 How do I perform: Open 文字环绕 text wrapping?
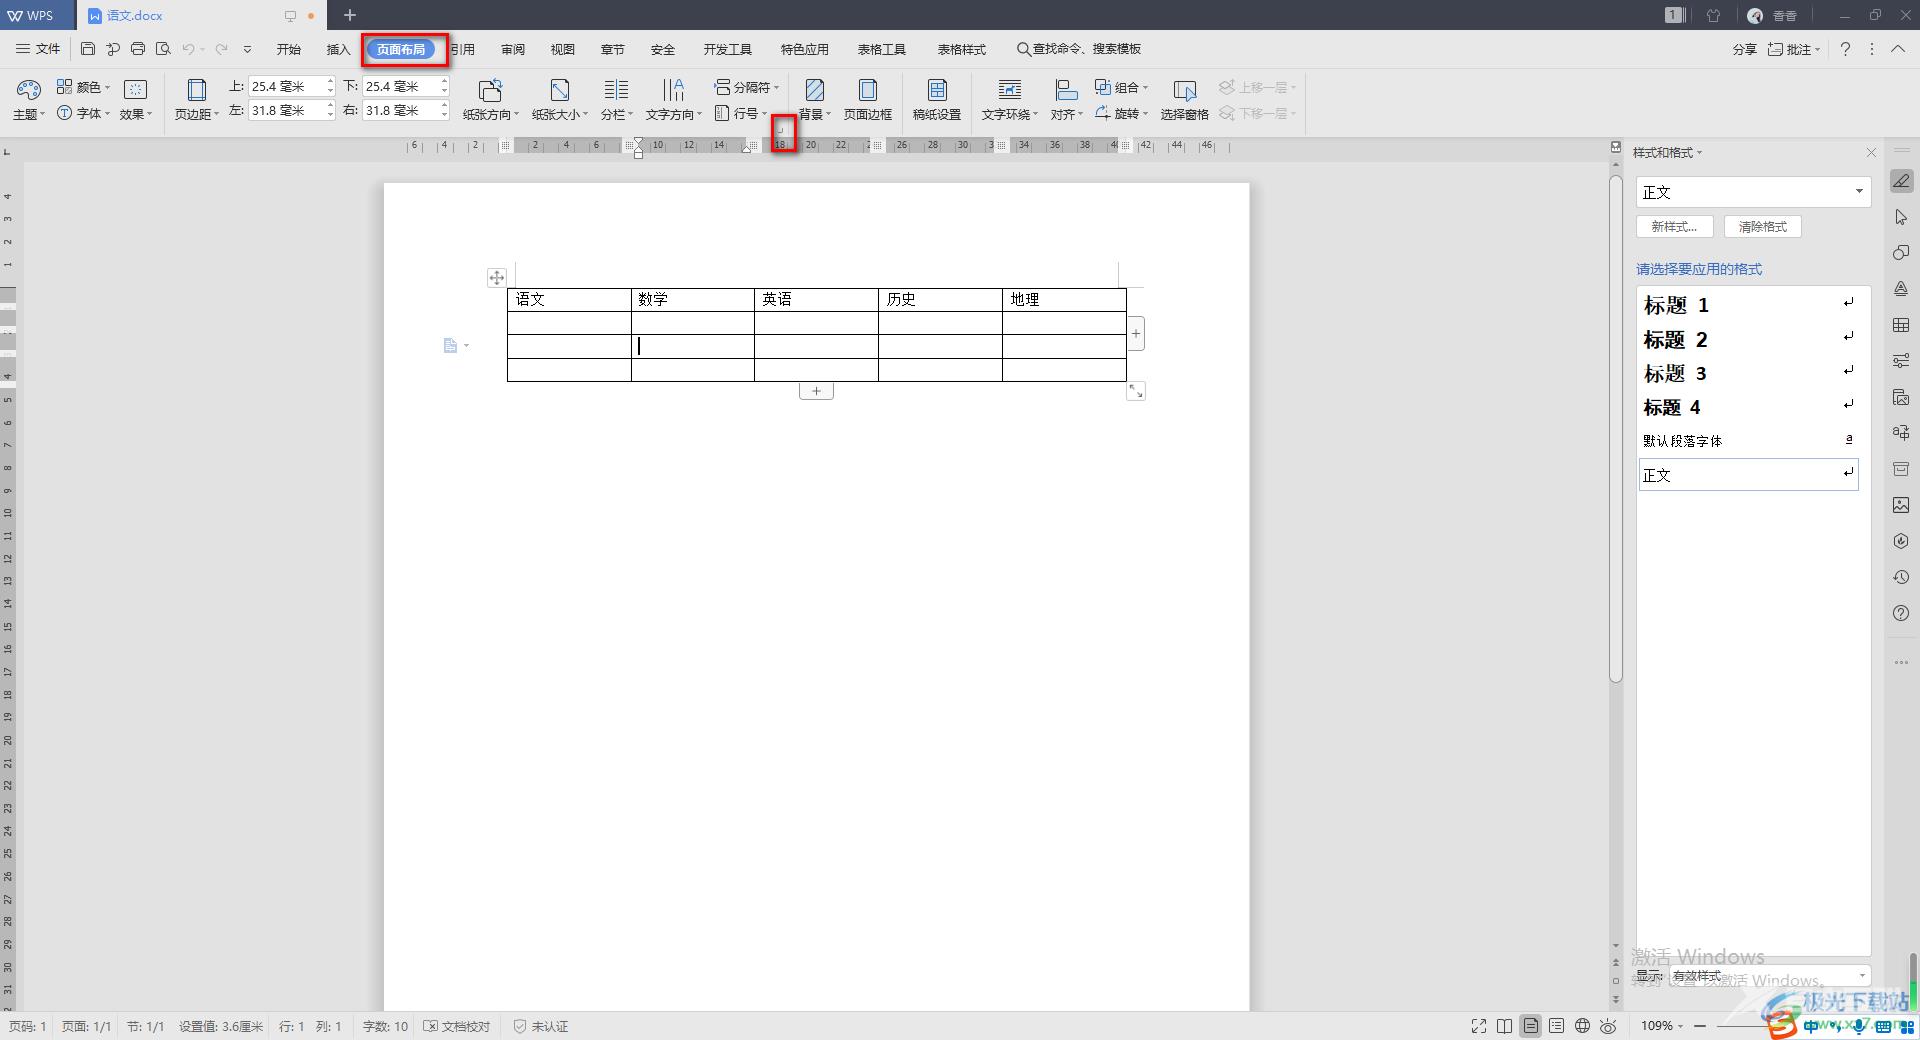(1009, 100)
